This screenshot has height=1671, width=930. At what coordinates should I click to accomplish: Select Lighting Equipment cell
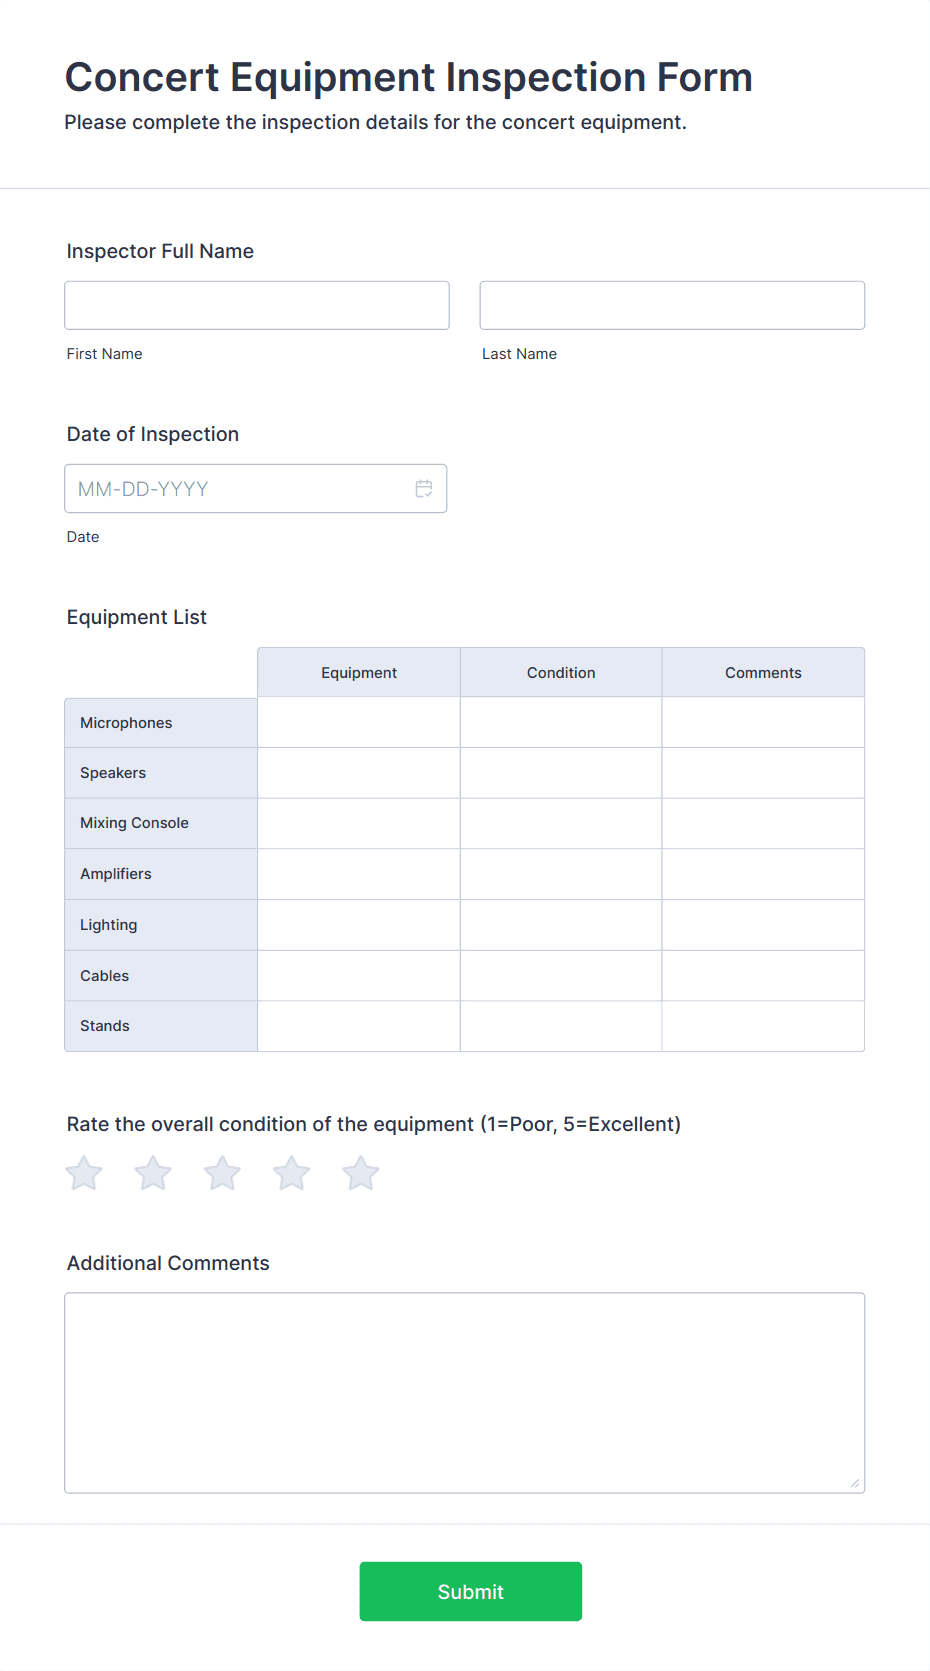coord(359,925)
